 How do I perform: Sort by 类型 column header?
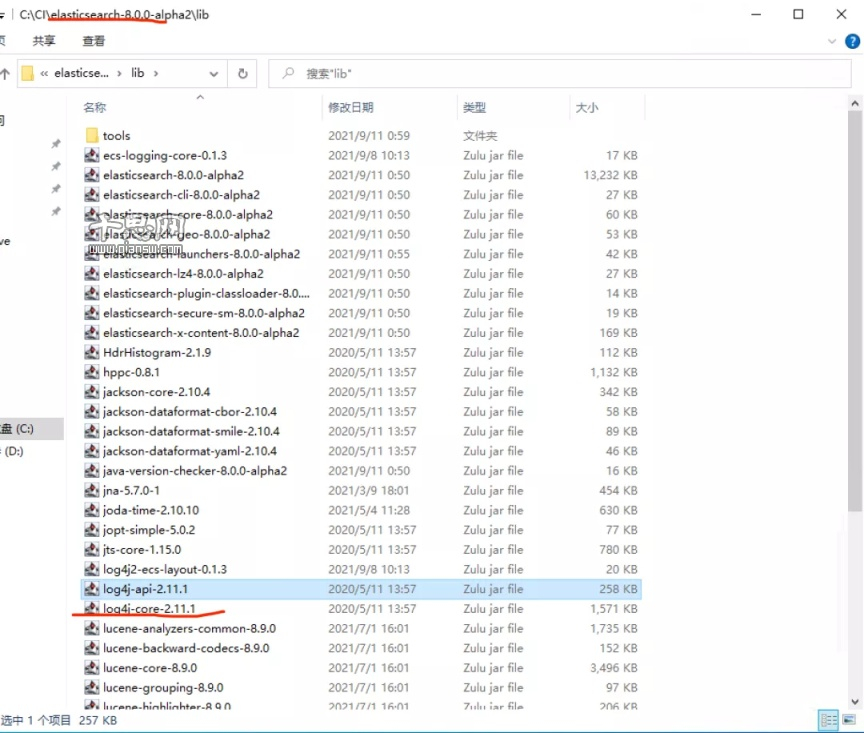click(x=474, y=107)
